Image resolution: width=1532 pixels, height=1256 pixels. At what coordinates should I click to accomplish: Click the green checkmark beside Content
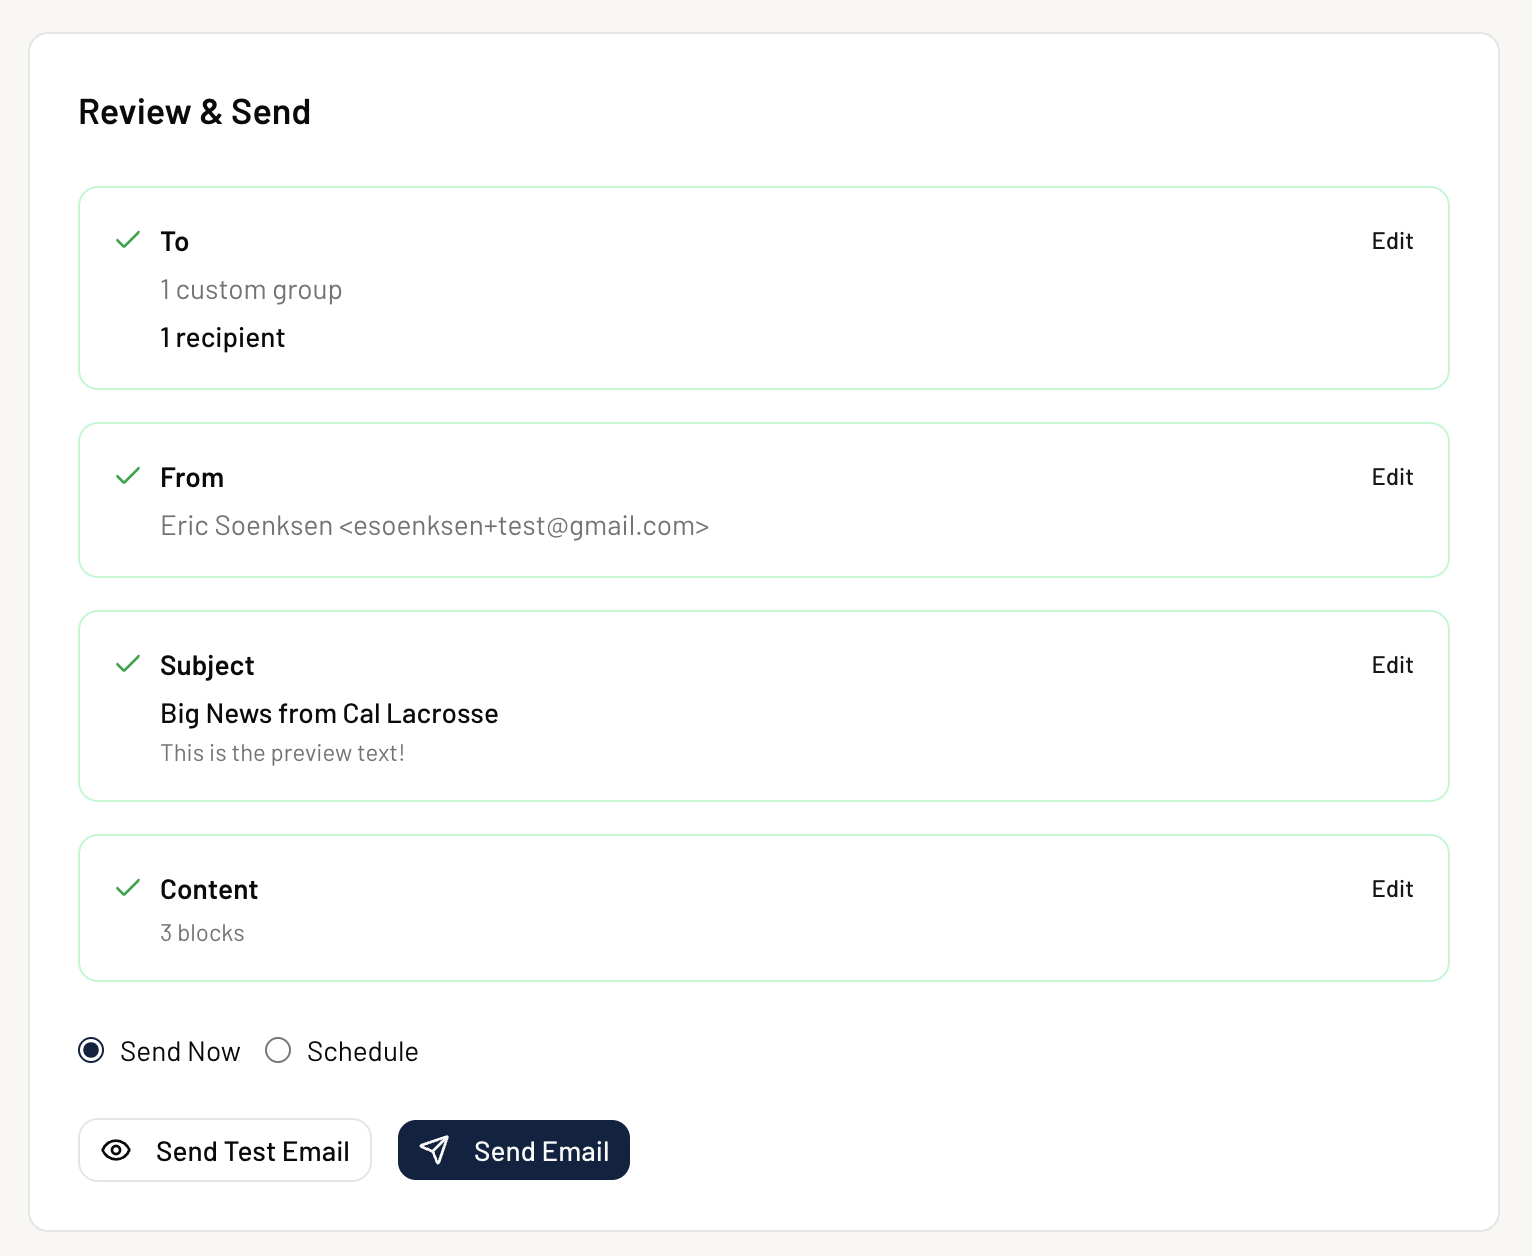coord(128,888)
